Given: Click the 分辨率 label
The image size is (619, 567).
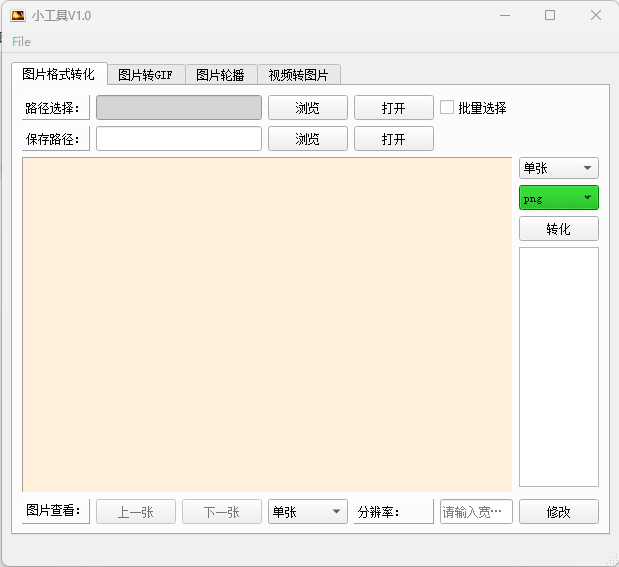Looking at the screenshot, I should (x=394, y=512).
